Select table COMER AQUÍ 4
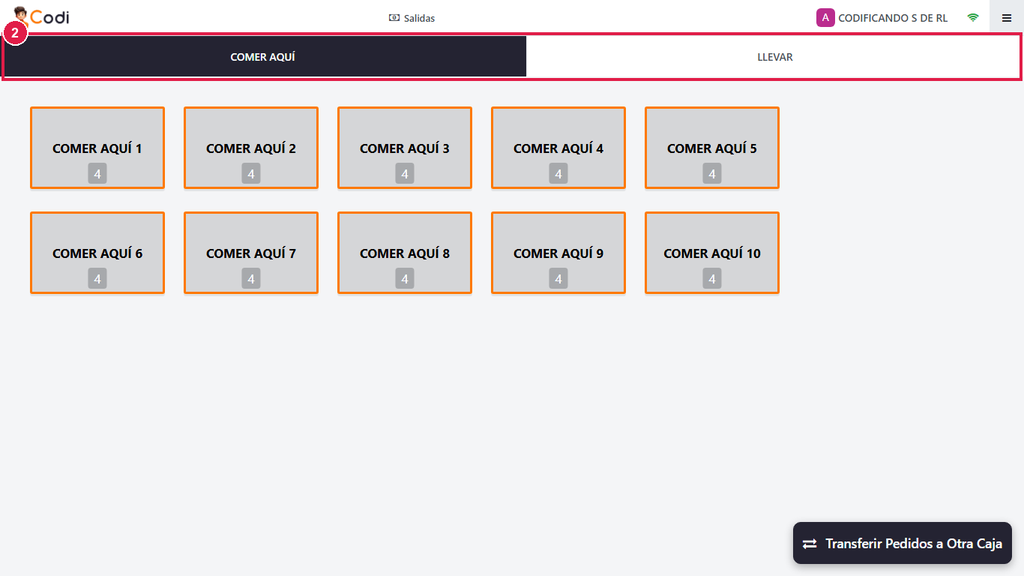Screen dimensions: 1024x576 (558, 148)
